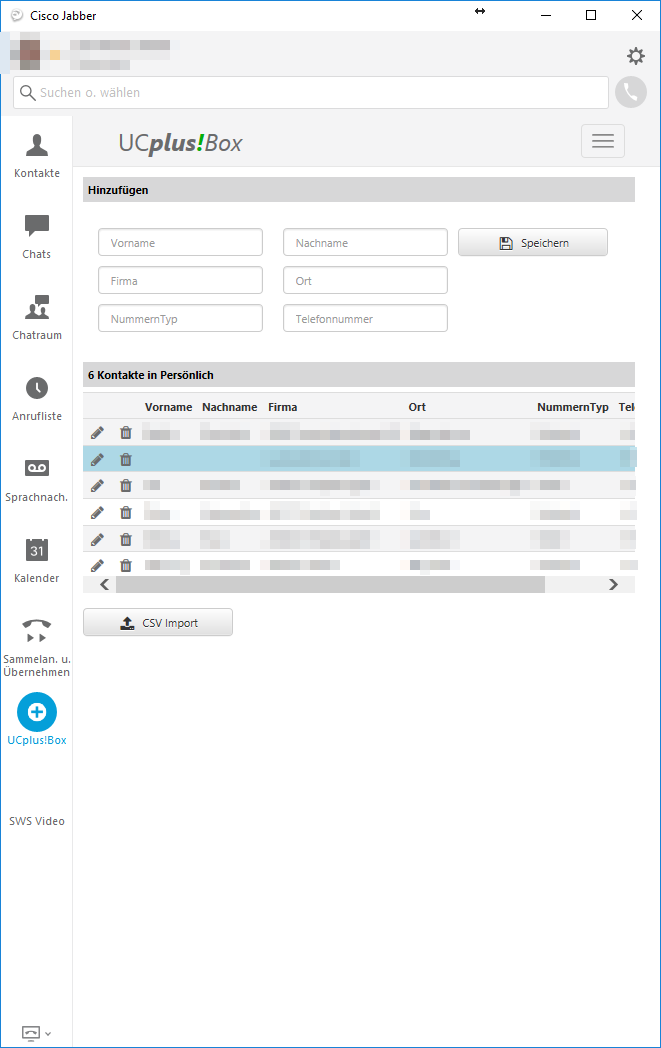Viewport: 661px width, 1048px height.
Task: Delete the third contact with trash icon
Action: click(126, 485)
